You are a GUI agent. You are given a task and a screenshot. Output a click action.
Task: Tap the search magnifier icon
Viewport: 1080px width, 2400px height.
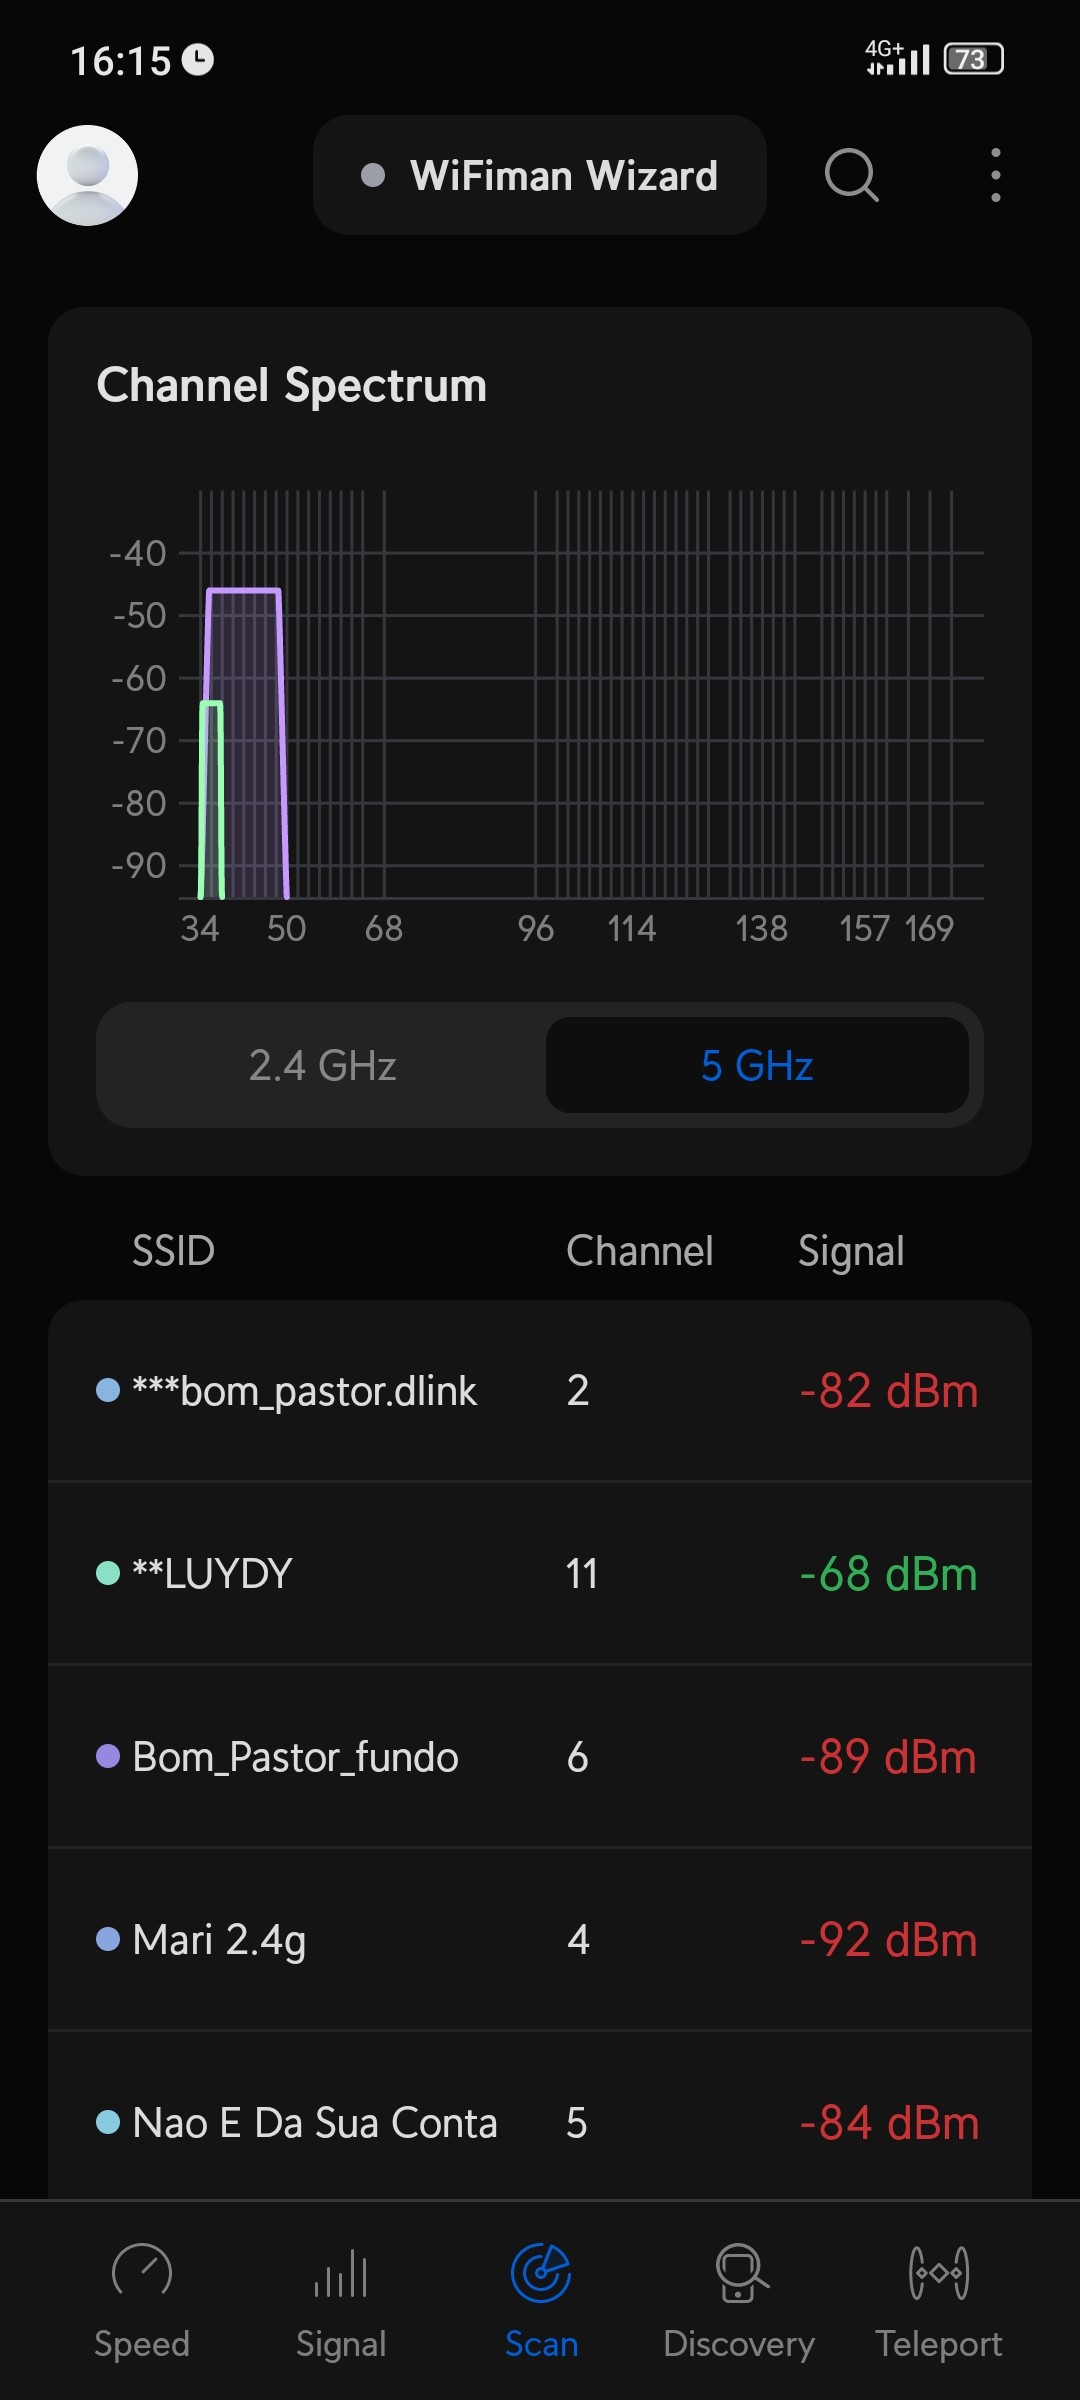(x=851, y=175)
